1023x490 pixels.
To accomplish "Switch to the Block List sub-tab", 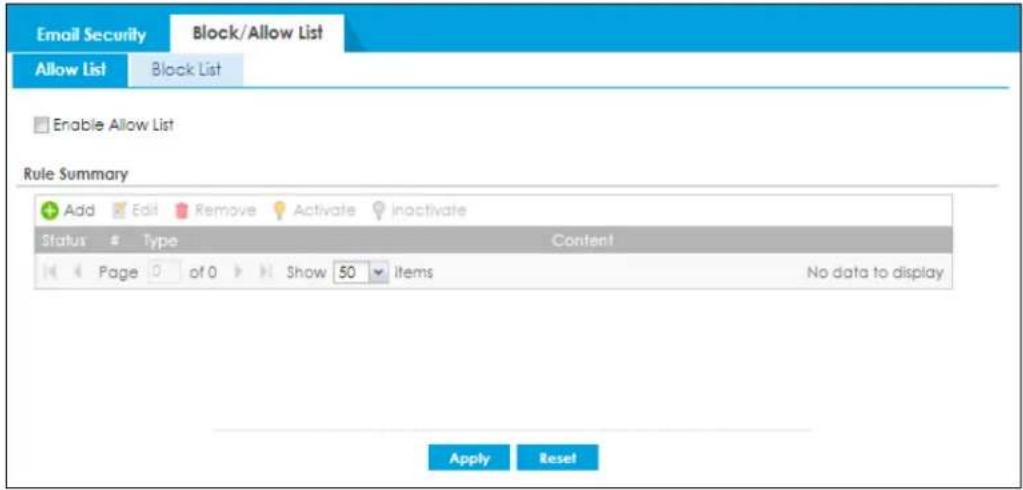I will pos(186,69).
